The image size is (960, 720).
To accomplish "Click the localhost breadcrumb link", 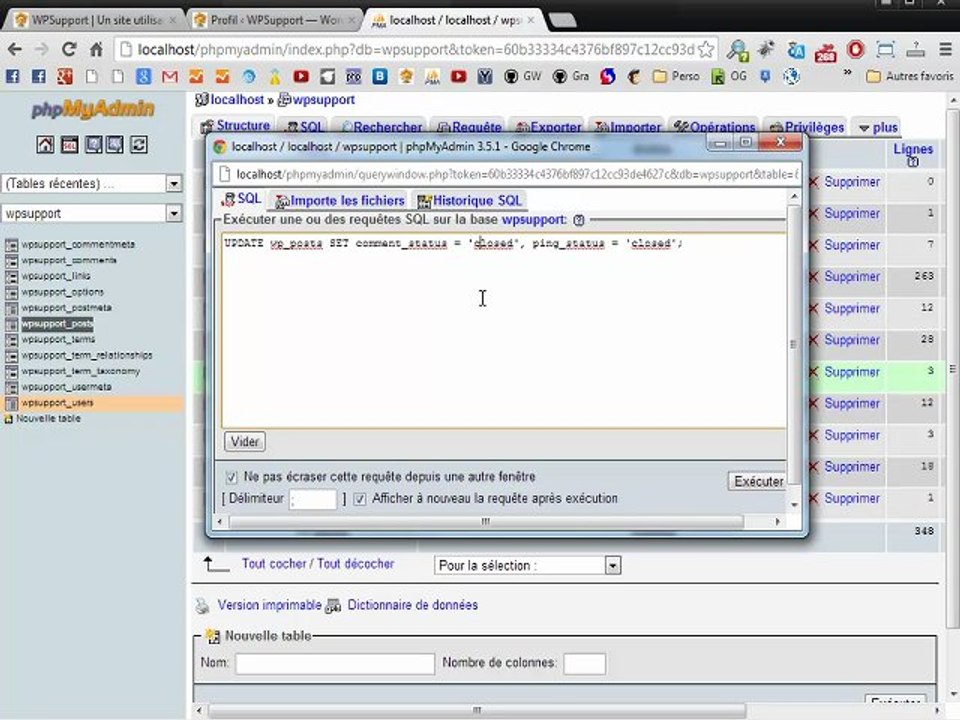I will [x=237, y=99].
